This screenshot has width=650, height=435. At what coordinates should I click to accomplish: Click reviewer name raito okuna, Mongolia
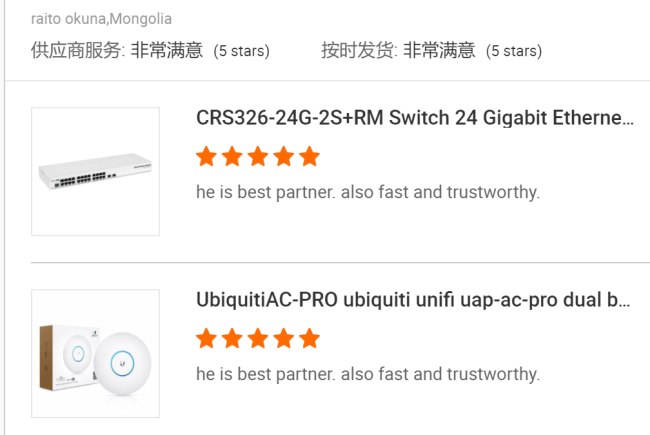(x=101, y=19)
